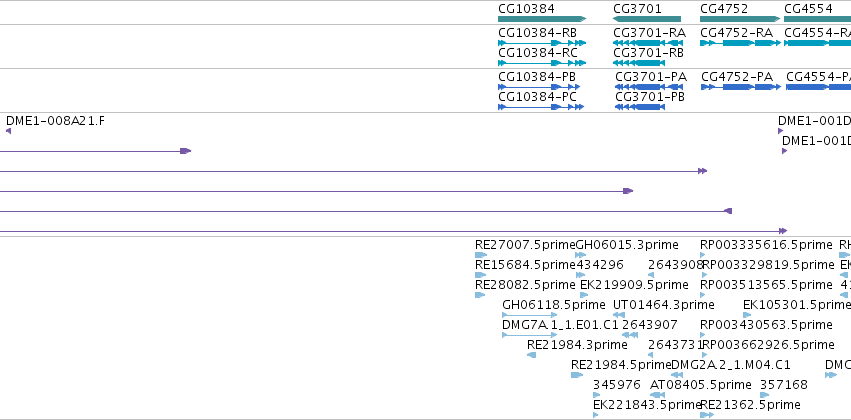Click the CG4752 label text

[724, 8]
